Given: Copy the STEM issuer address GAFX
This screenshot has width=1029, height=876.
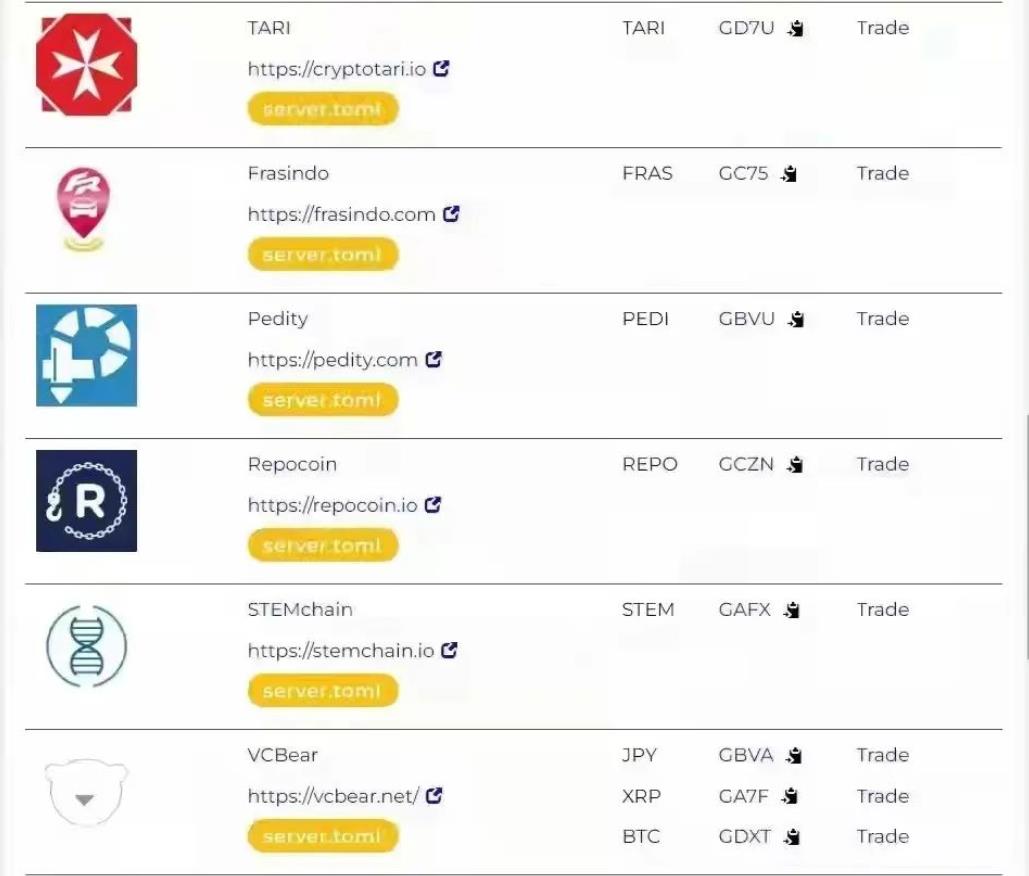Looking at the screenshot, I should click(x=792, y=610).
